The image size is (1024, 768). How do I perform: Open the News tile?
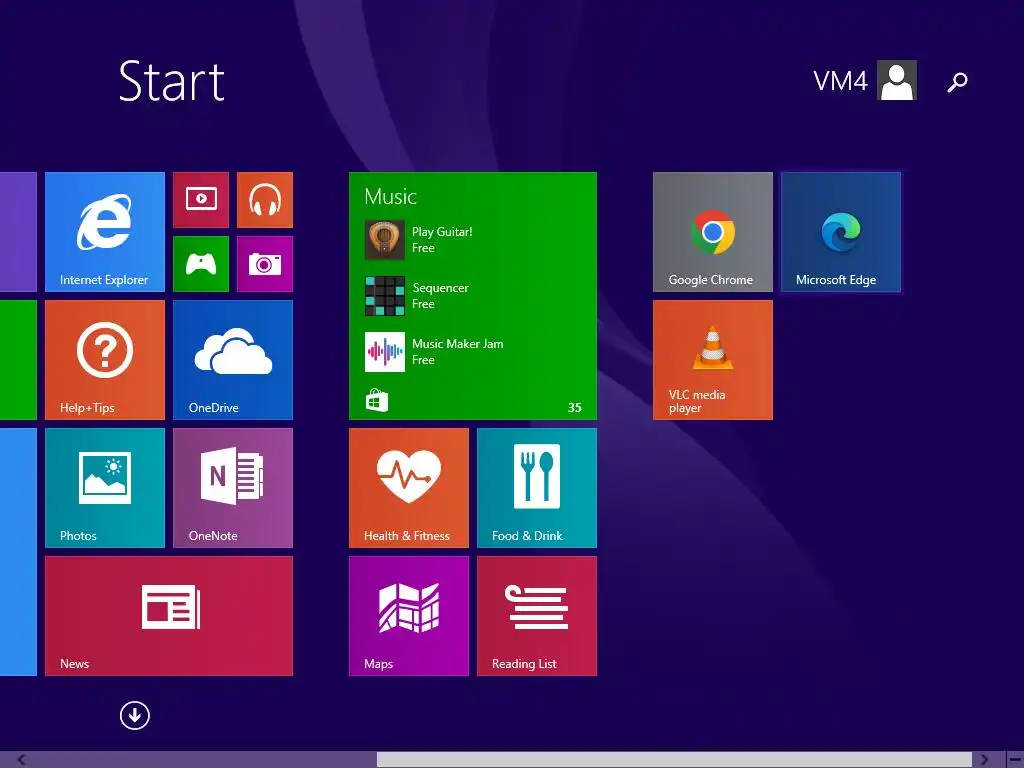[x=168, y=616]
